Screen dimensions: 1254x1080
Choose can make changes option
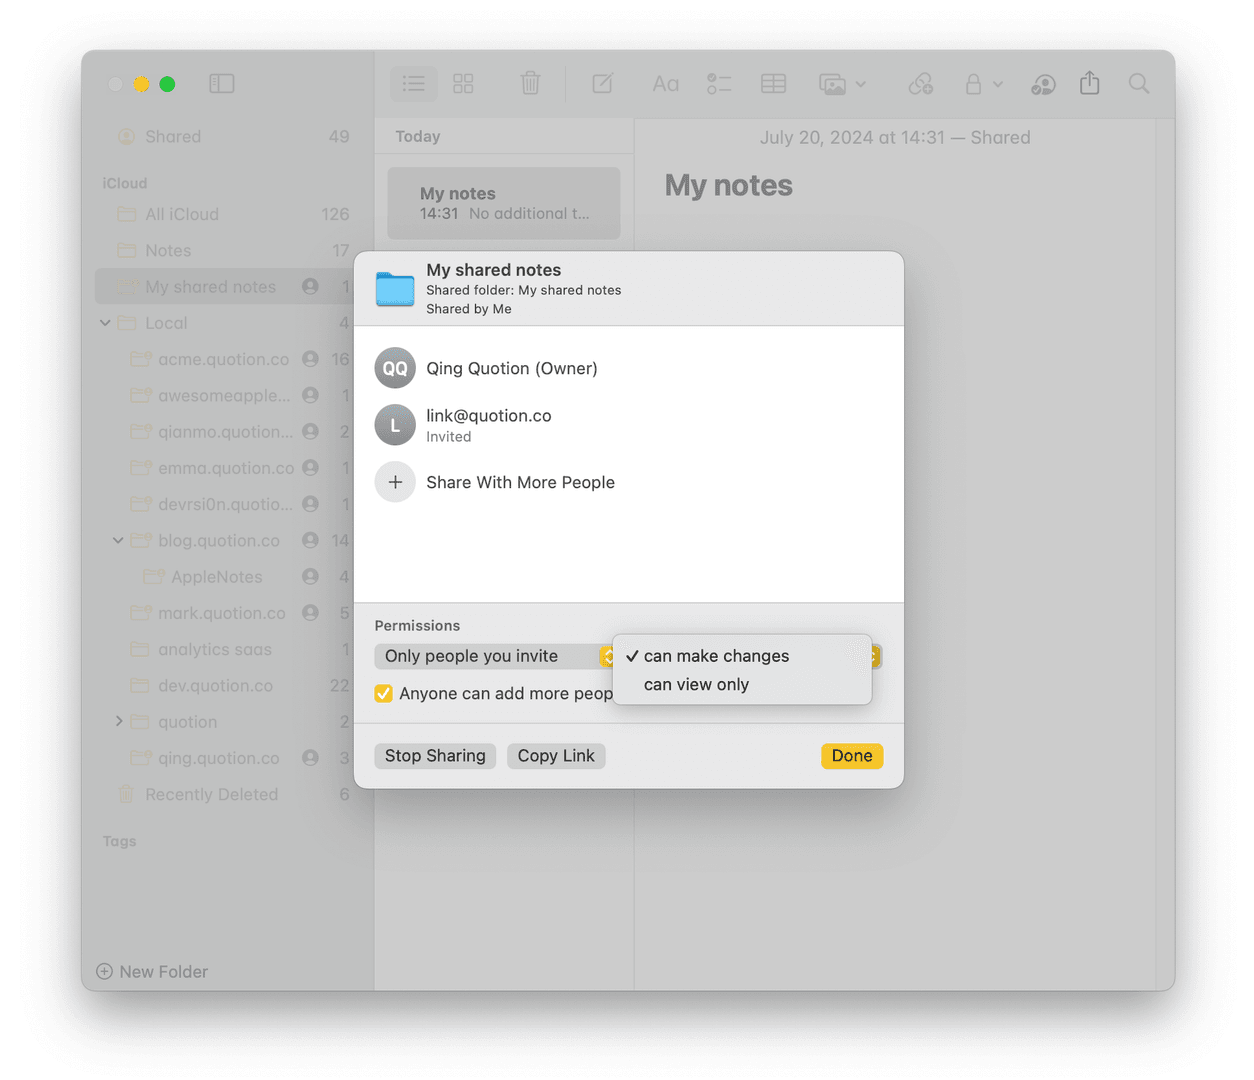[x=716, y=656]
